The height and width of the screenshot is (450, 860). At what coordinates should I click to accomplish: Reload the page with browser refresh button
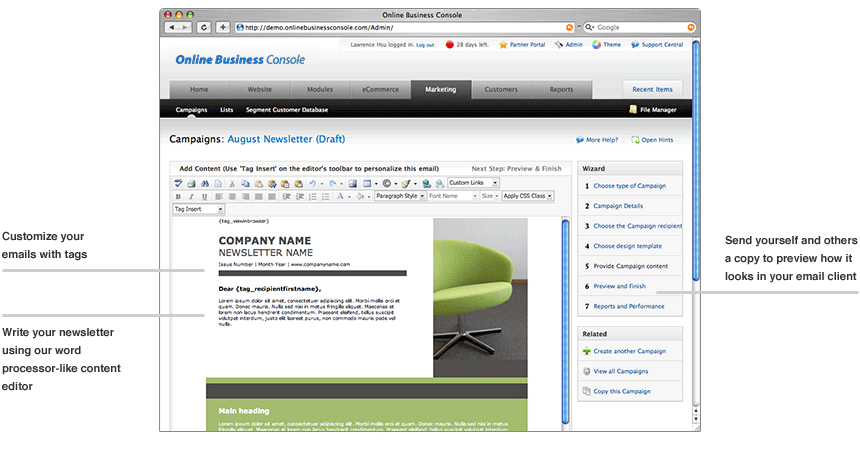pyautogui.click(x=204, y=27)
